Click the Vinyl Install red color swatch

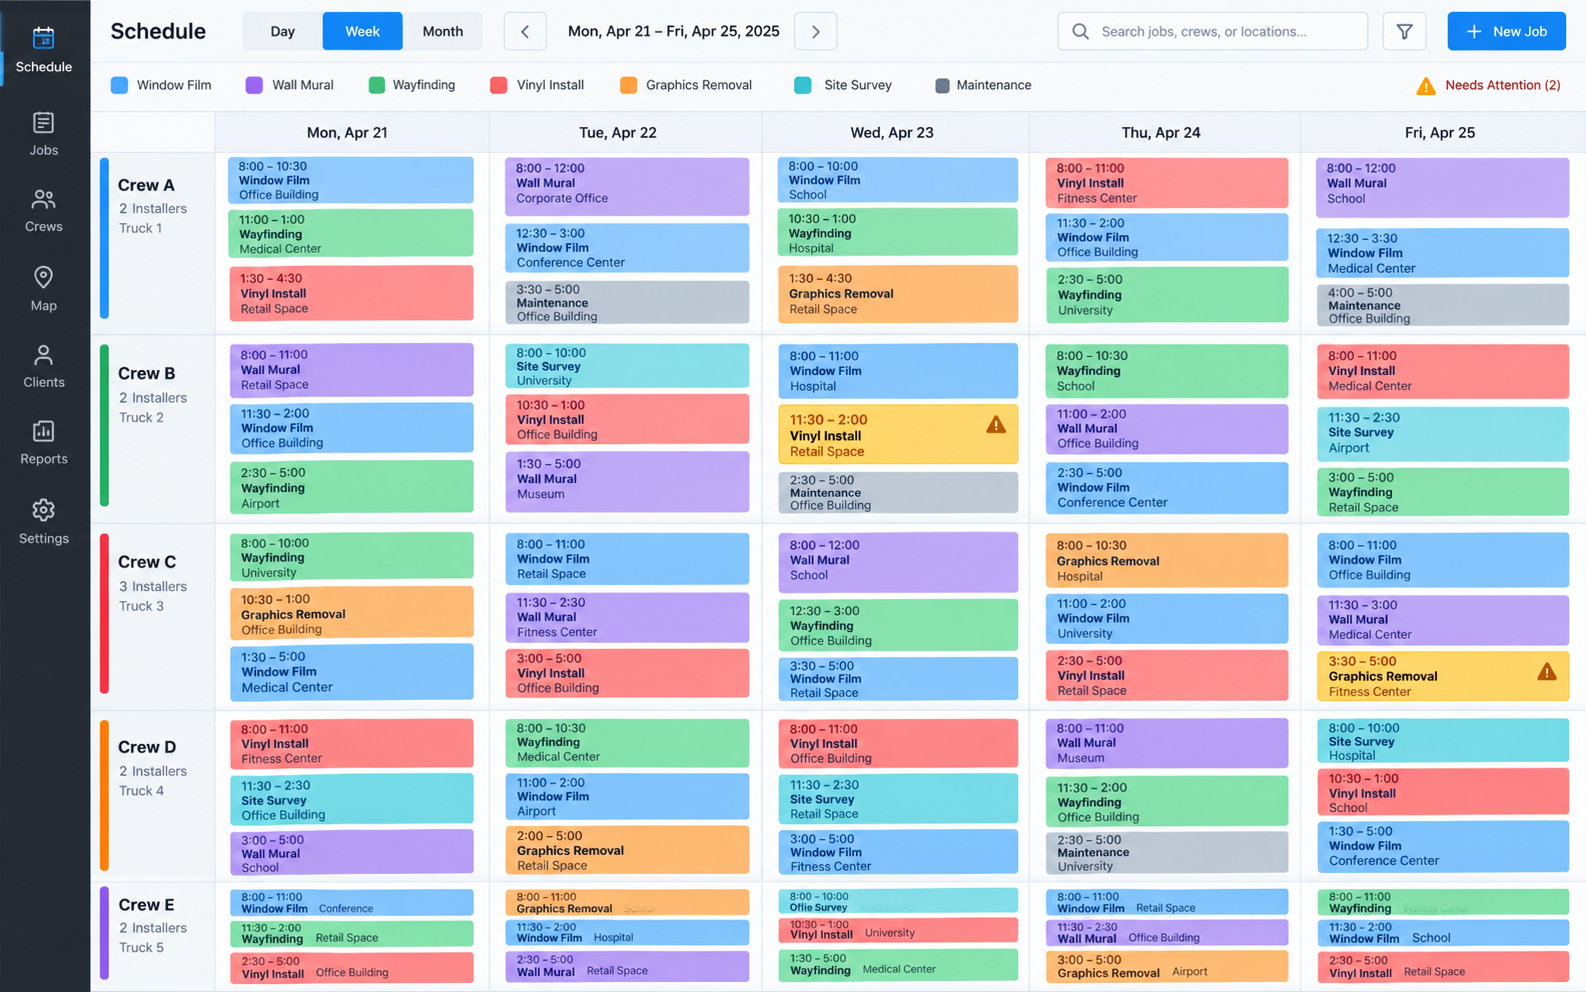click(x=498, y=85)
